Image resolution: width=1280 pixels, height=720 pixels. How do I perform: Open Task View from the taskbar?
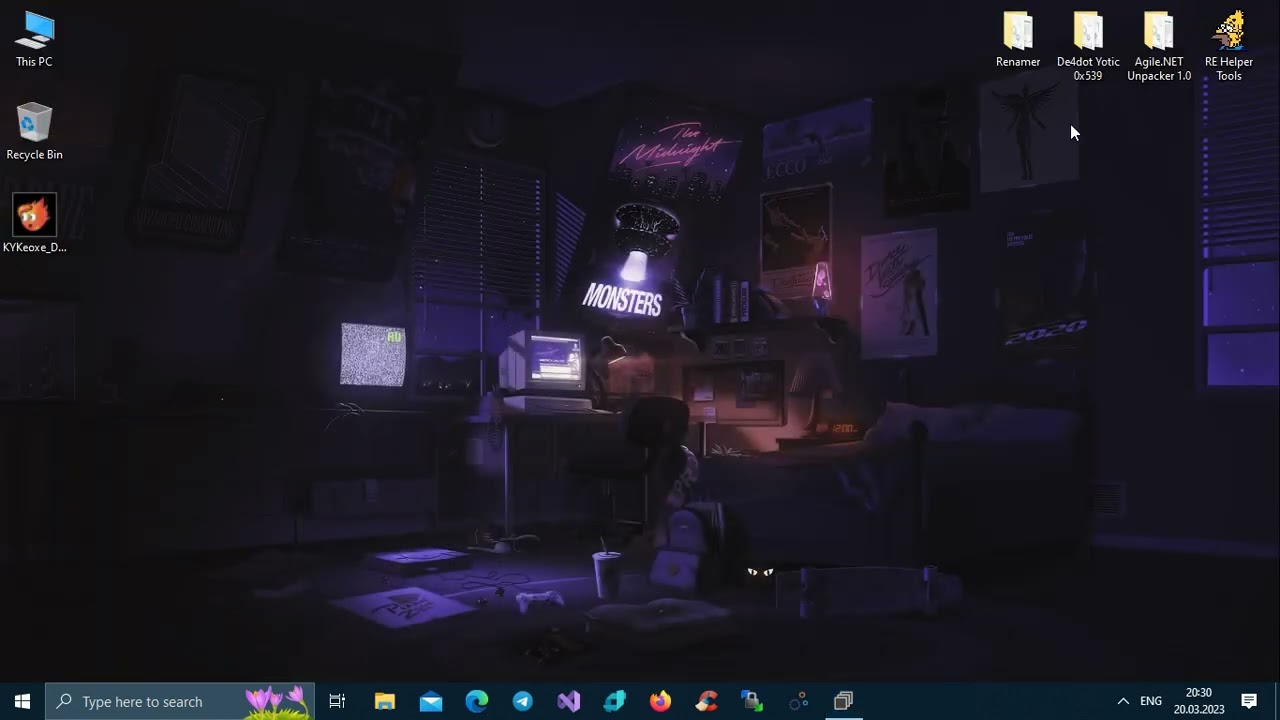337,701
